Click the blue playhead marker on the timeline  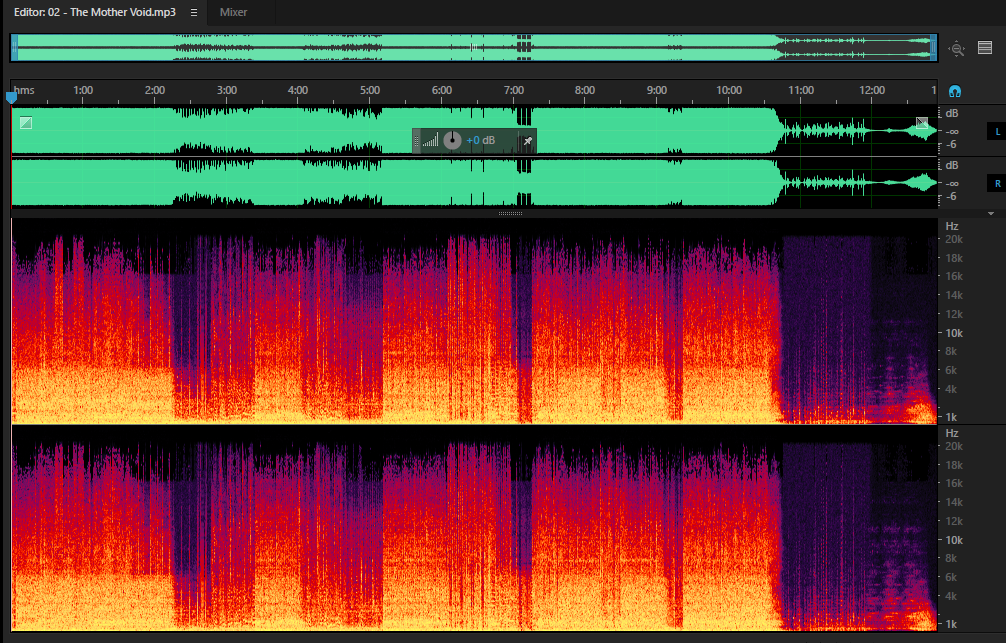[11, 98]
